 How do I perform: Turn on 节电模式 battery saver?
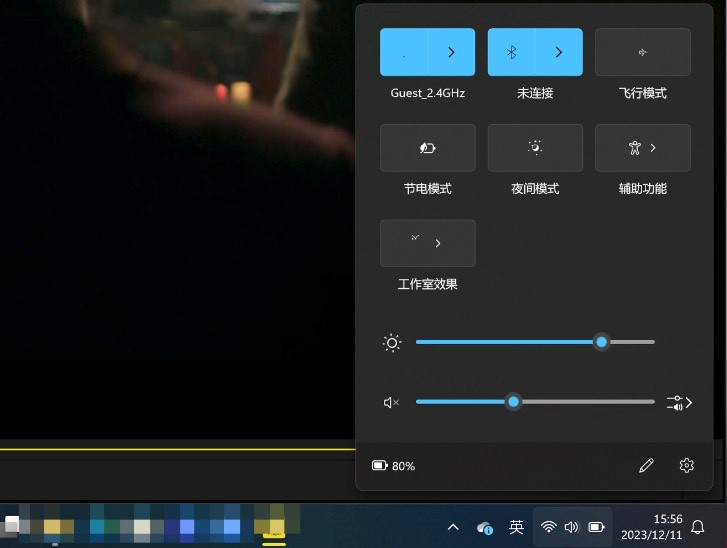(427, 148)
